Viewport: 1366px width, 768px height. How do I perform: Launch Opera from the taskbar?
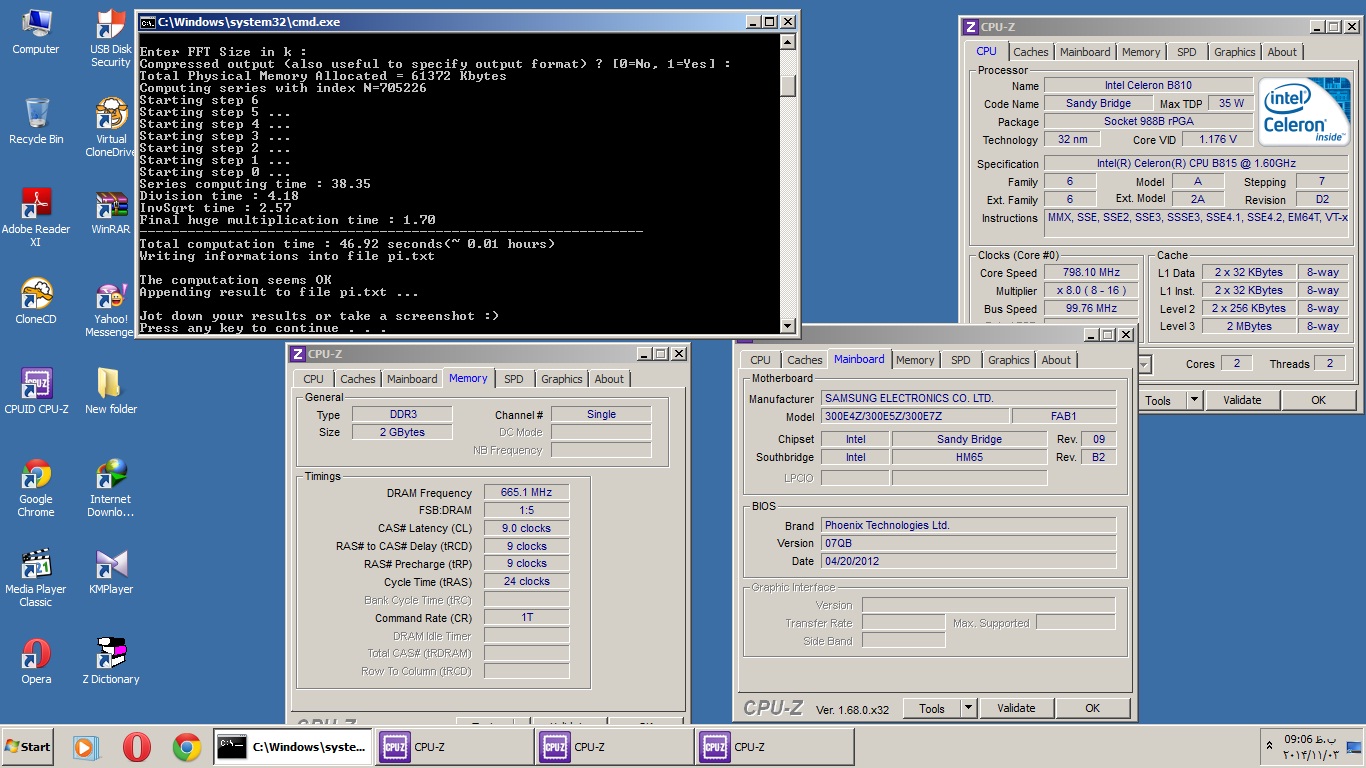pos(137,747)
